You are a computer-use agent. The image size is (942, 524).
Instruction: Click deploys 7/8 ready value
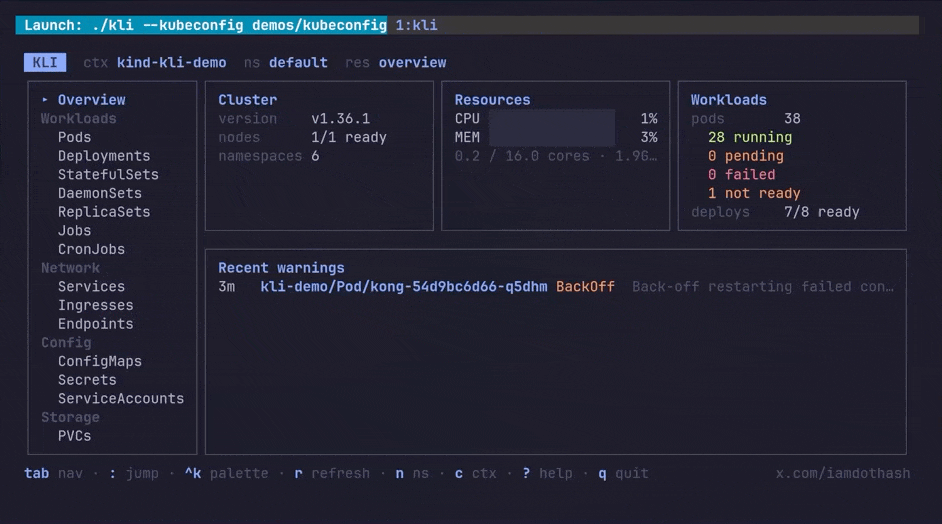coord(821,212)
